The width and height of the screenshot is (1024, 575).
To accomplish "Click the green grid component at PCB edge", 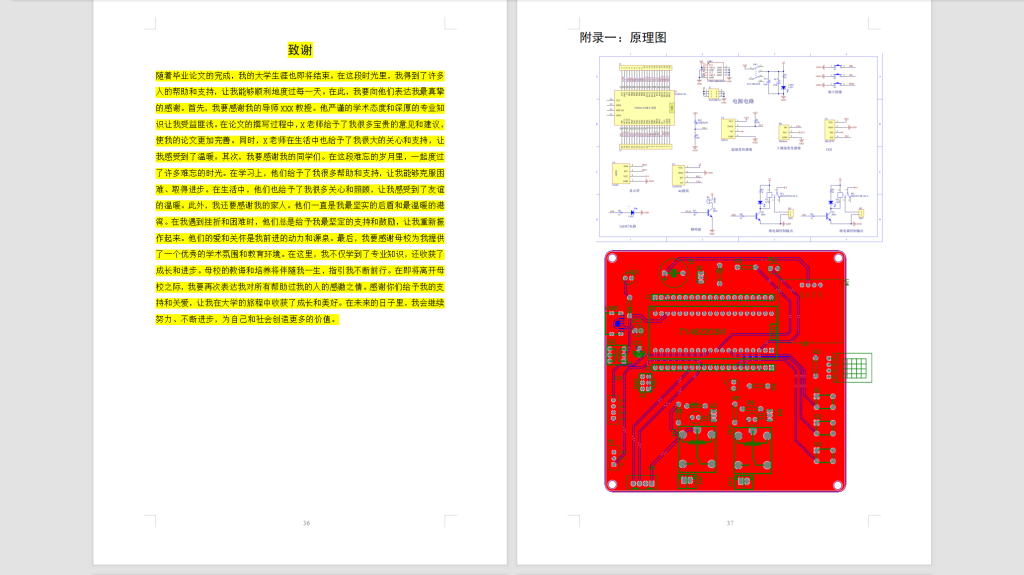I will pos(856,369).
